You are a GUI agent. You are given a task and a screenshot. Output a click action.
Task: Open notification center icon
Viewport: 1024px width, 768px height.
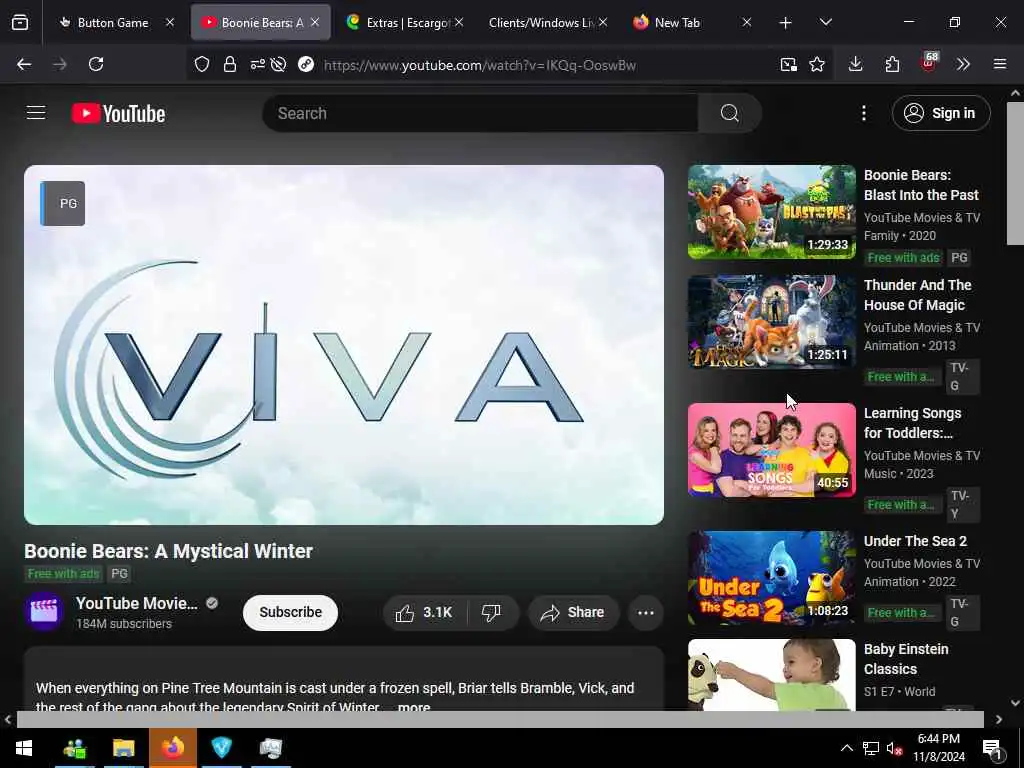point(992,748)
